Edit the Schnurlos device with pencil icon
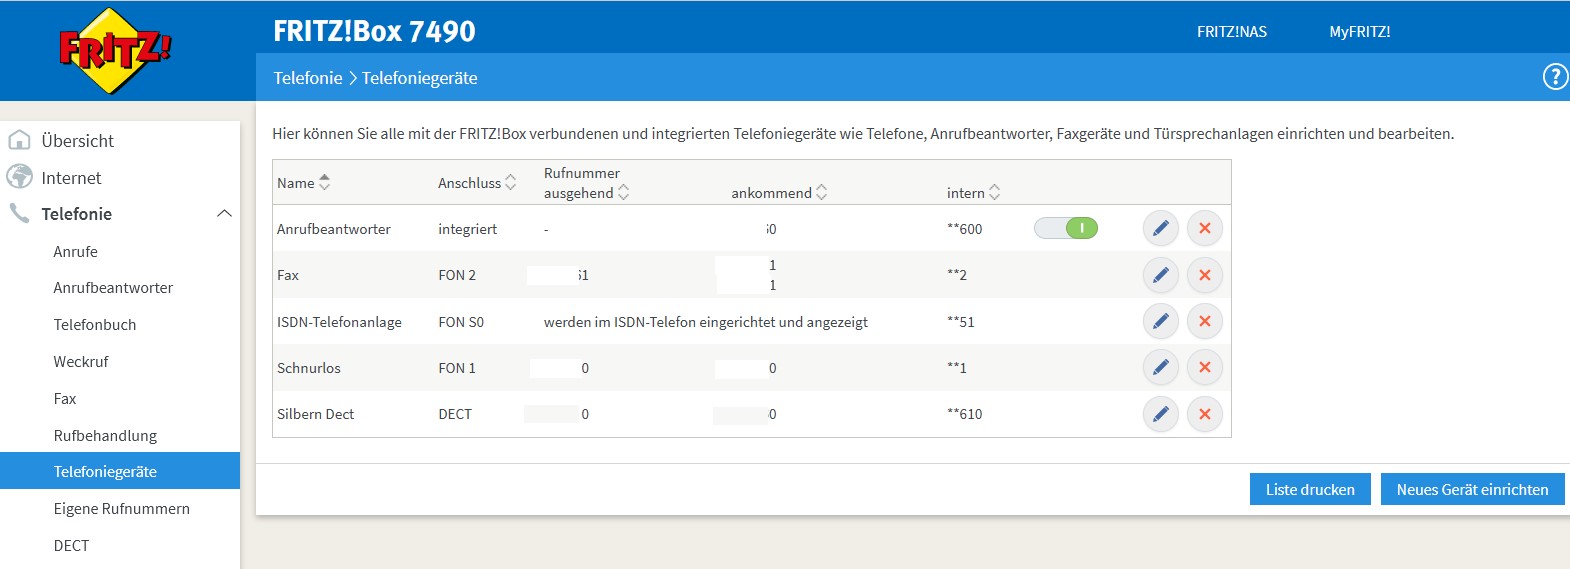 (x=1160, y=367)
